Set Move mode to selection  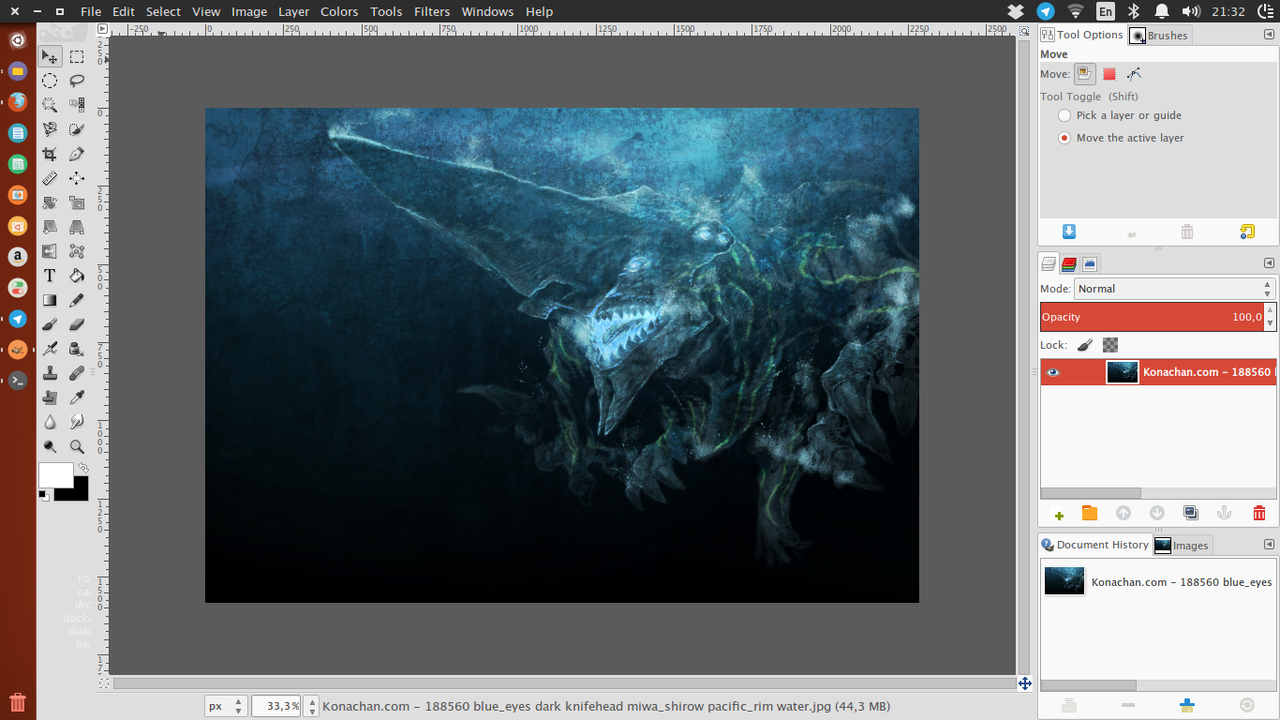click(1109, 74)
